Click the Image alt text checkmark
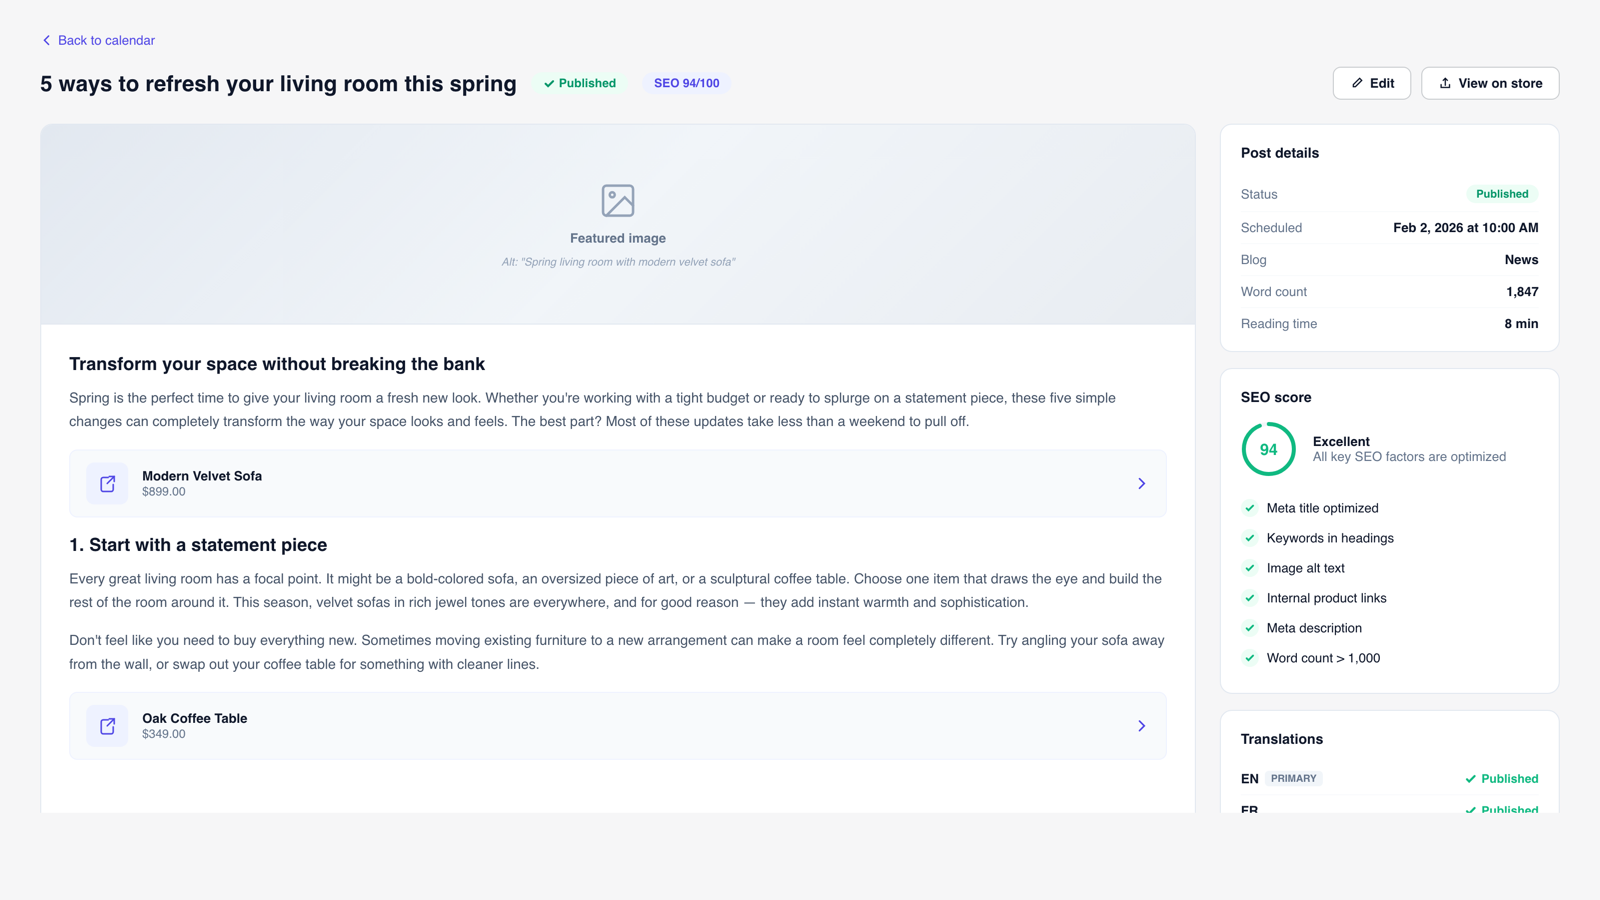 [x=1250, y=568]
